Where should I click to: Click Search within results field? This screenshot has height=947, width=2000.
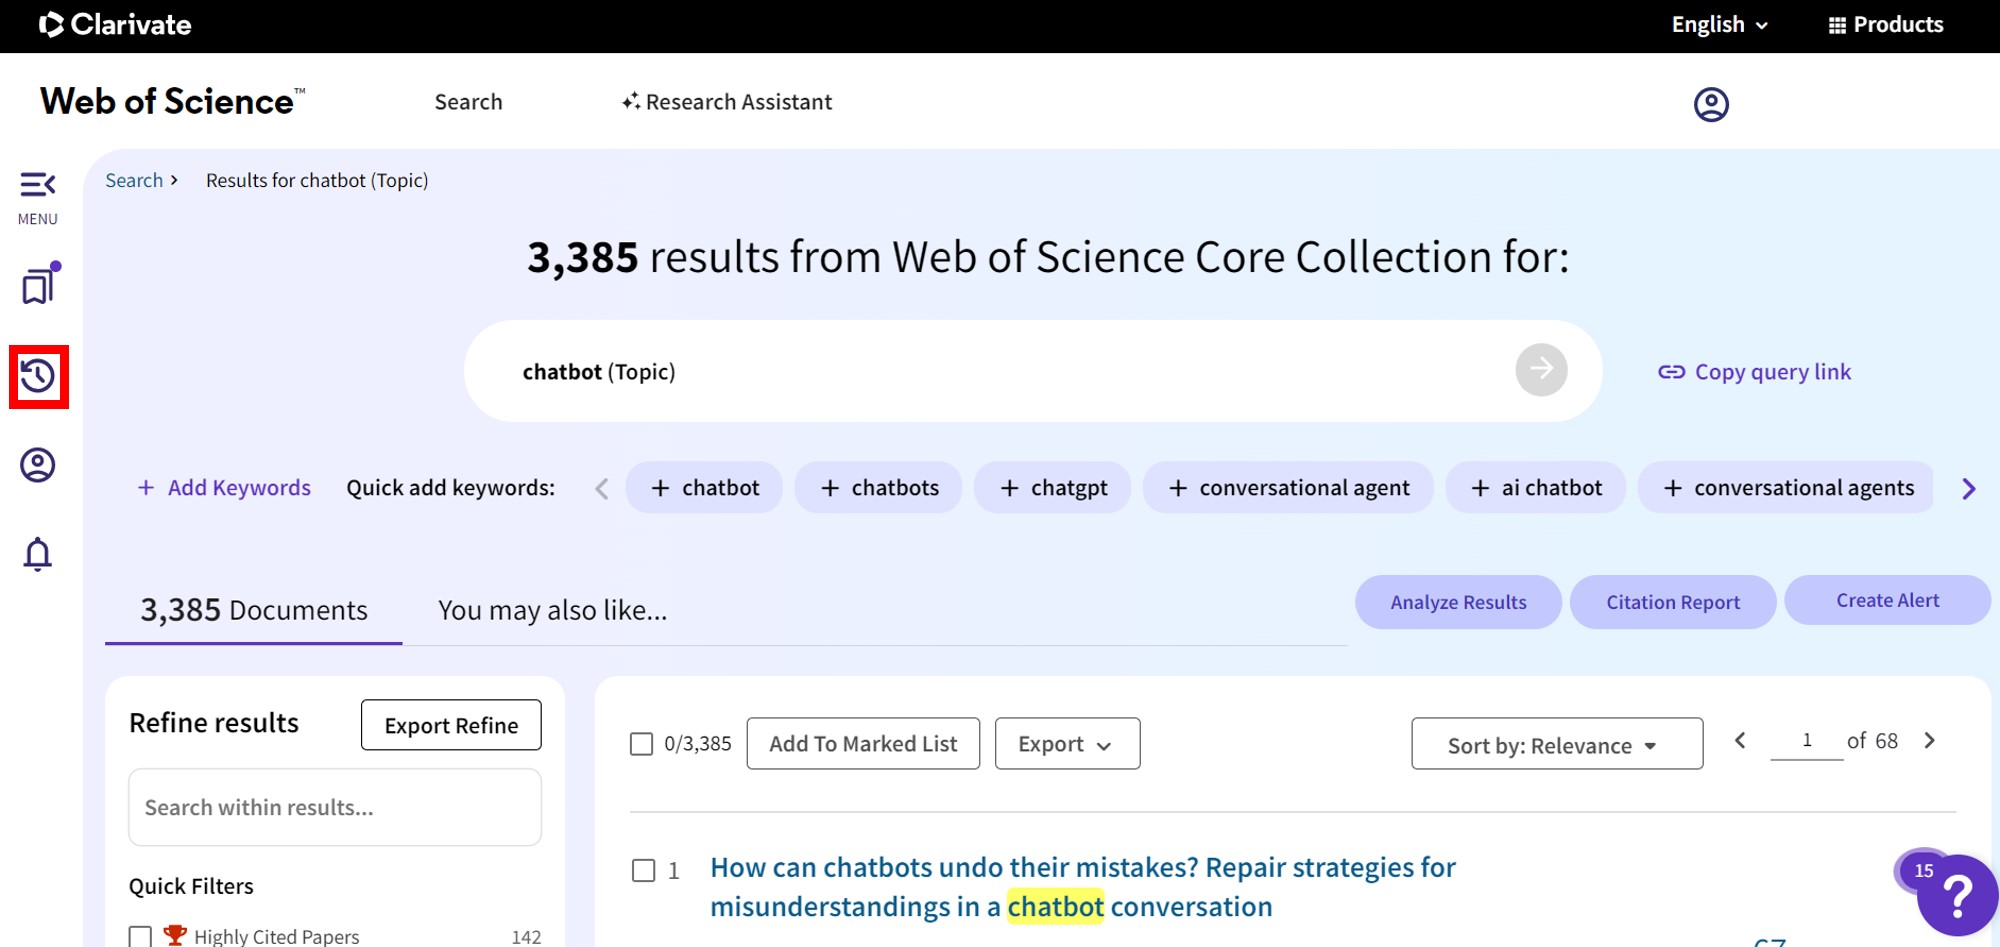tap(335, 807)
